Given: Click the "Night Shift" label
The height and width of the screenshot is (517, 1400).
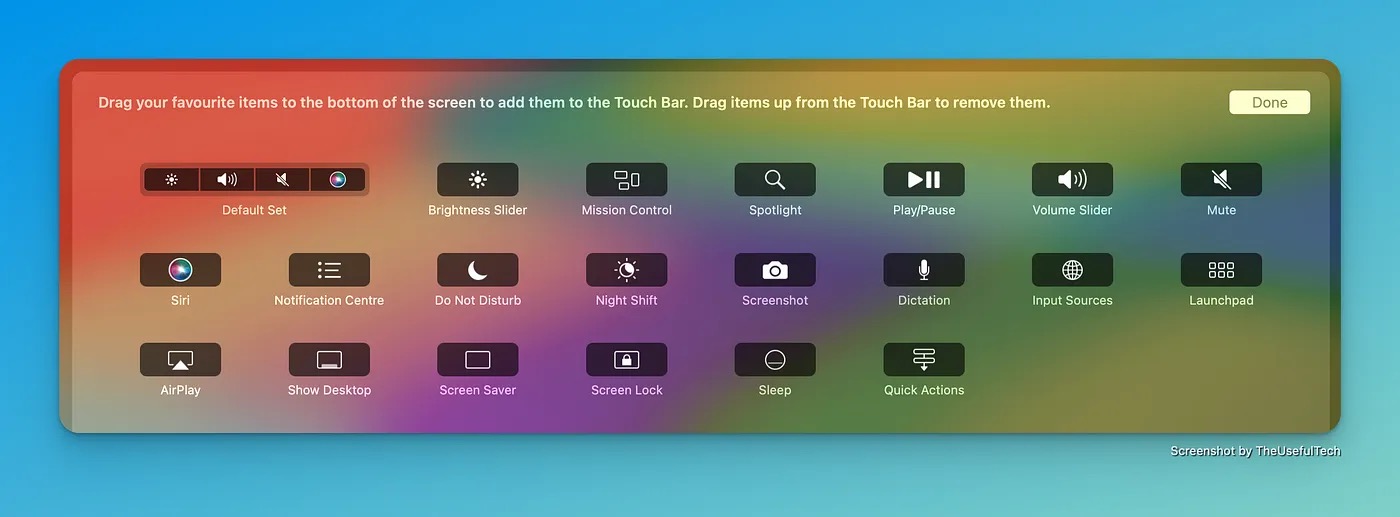Looking at the screenshot, I should point(627,300).
